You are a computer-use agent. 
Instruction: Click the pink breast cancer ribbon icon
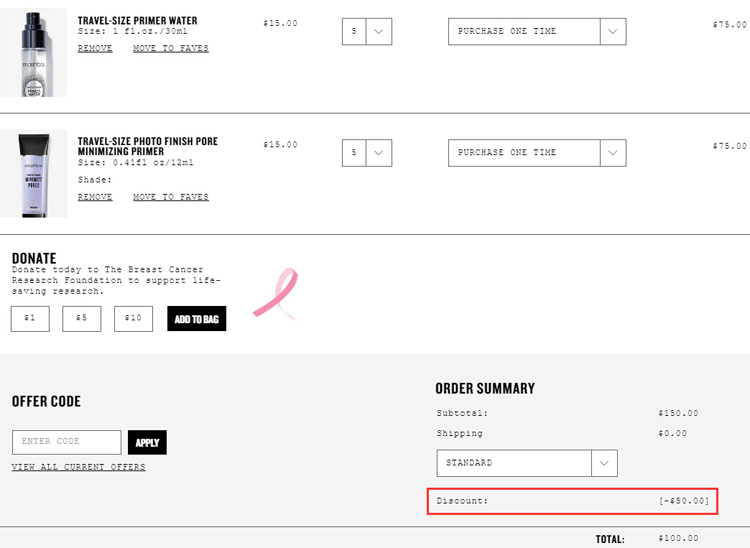[276, 293]
